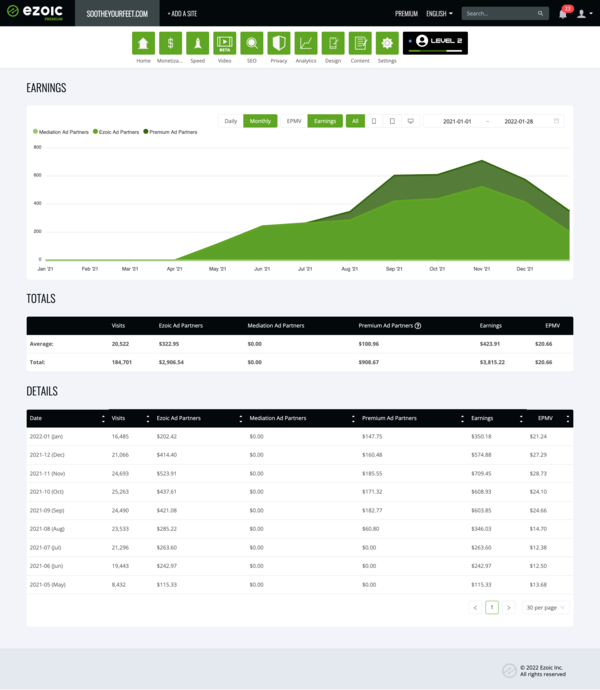Open the notifications bell
This screenshot has width=600, height=690.
point(563,14)
